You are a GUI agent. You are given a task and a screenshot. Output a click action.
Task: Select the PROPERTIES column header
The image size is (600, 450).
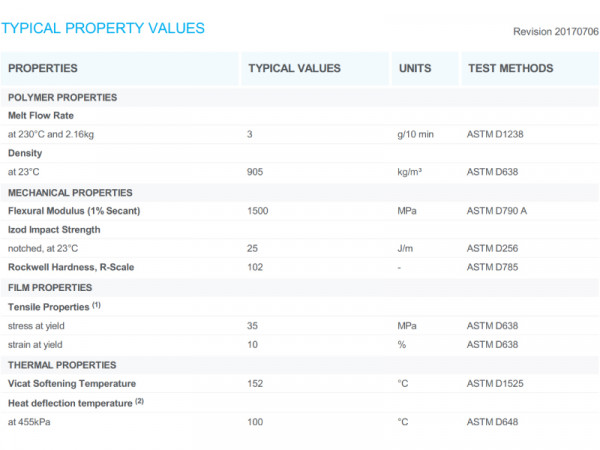click(x=43, y=68)
